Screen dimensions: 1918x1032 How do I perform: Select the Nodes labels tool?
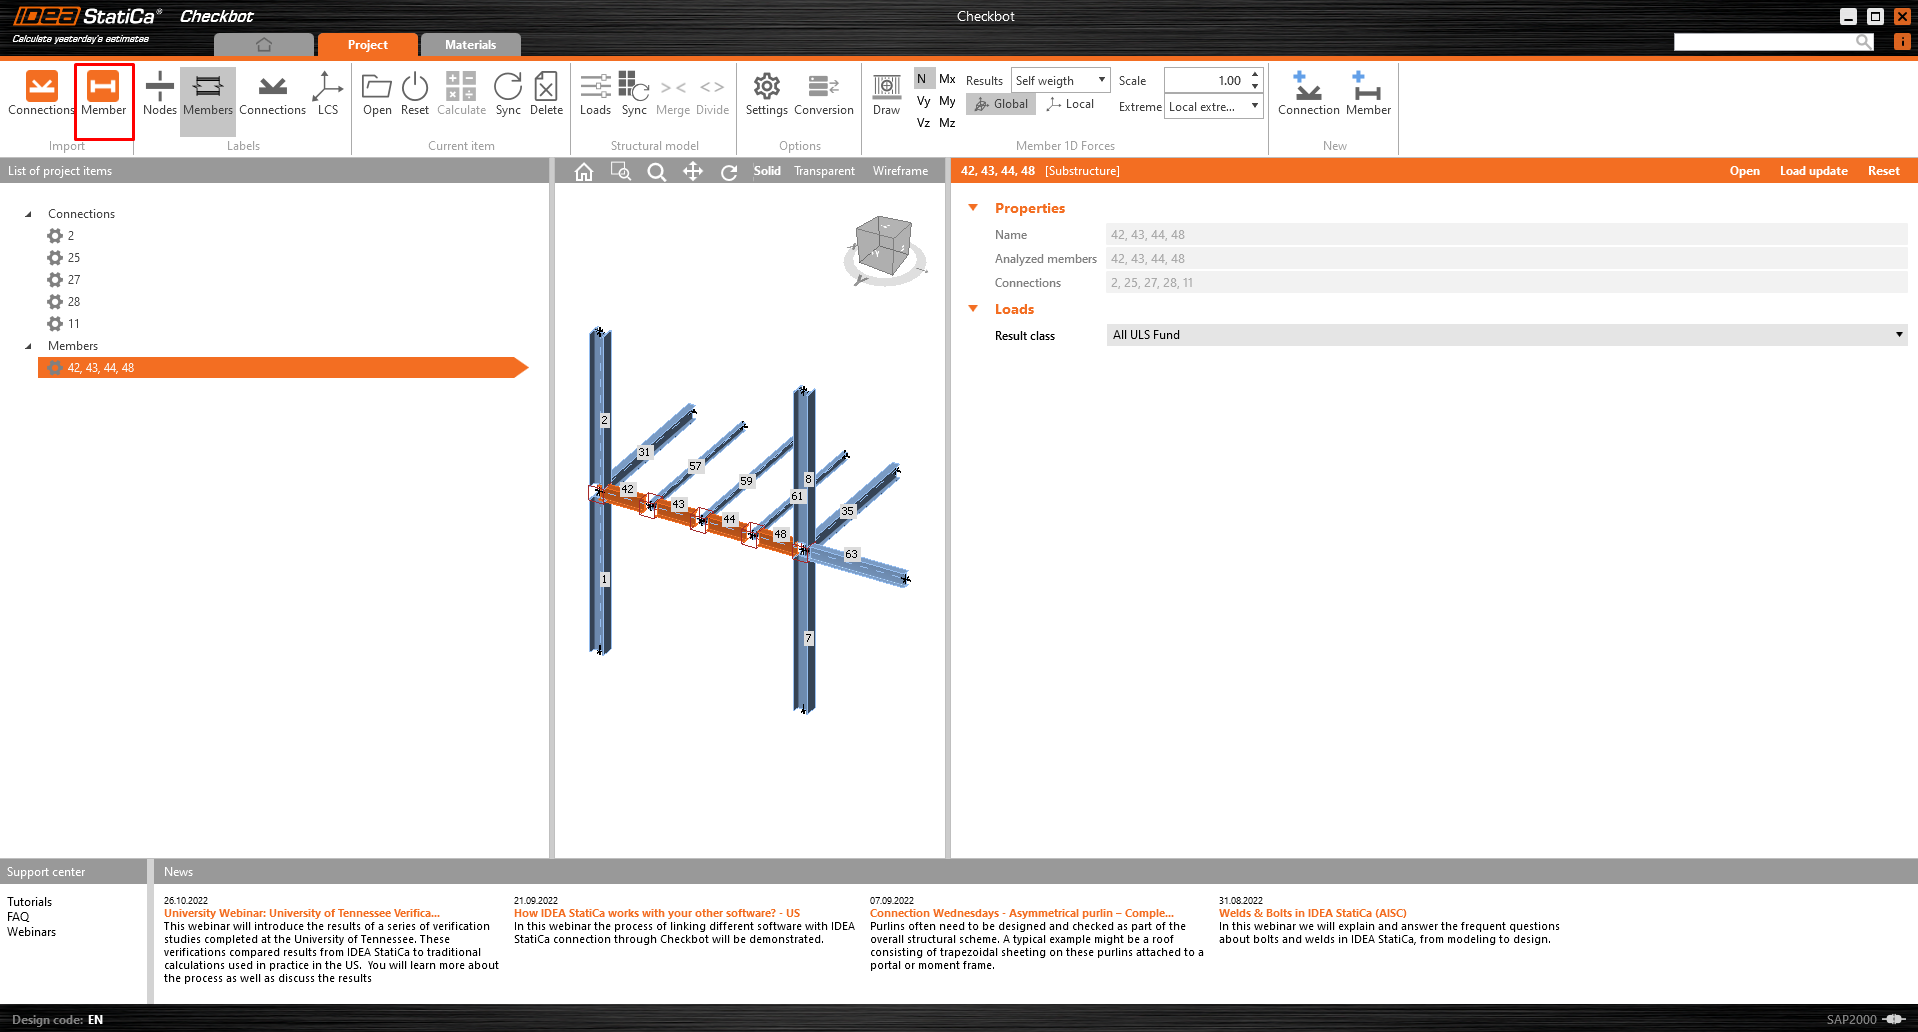point(159,95)
